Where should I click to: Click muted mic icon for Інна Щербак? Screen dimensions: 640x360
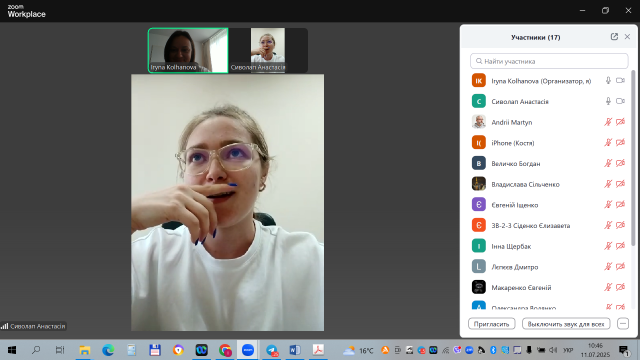(x=608, y=246)
